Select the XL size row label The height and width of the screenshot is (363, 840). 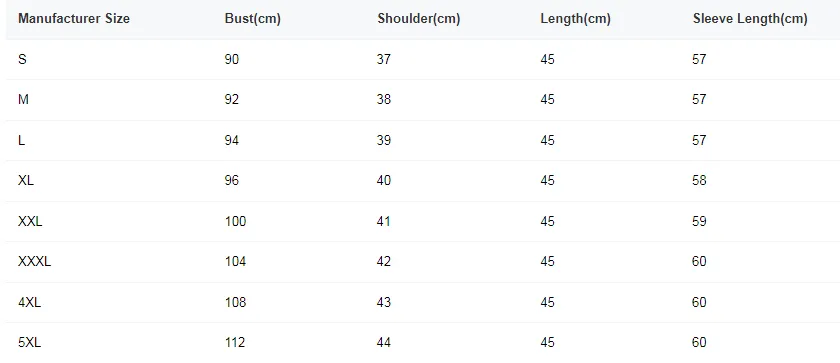[26, 180]
